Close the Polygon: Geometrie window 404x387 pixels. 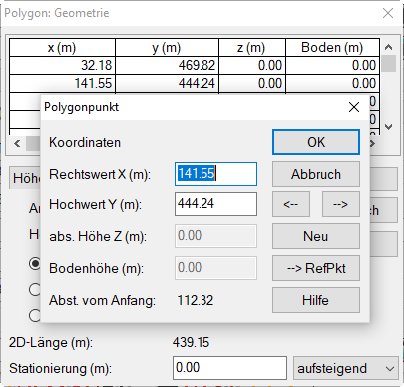[x=388, y=13]
